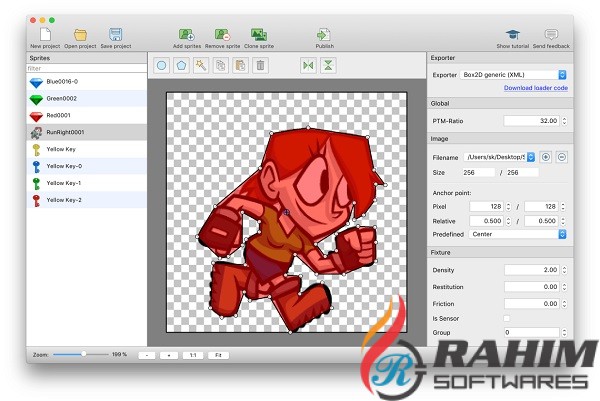Open the Predefined anchor dropdown
The height and width of the screenshot is (401, 600).
(x=517, y=234)
